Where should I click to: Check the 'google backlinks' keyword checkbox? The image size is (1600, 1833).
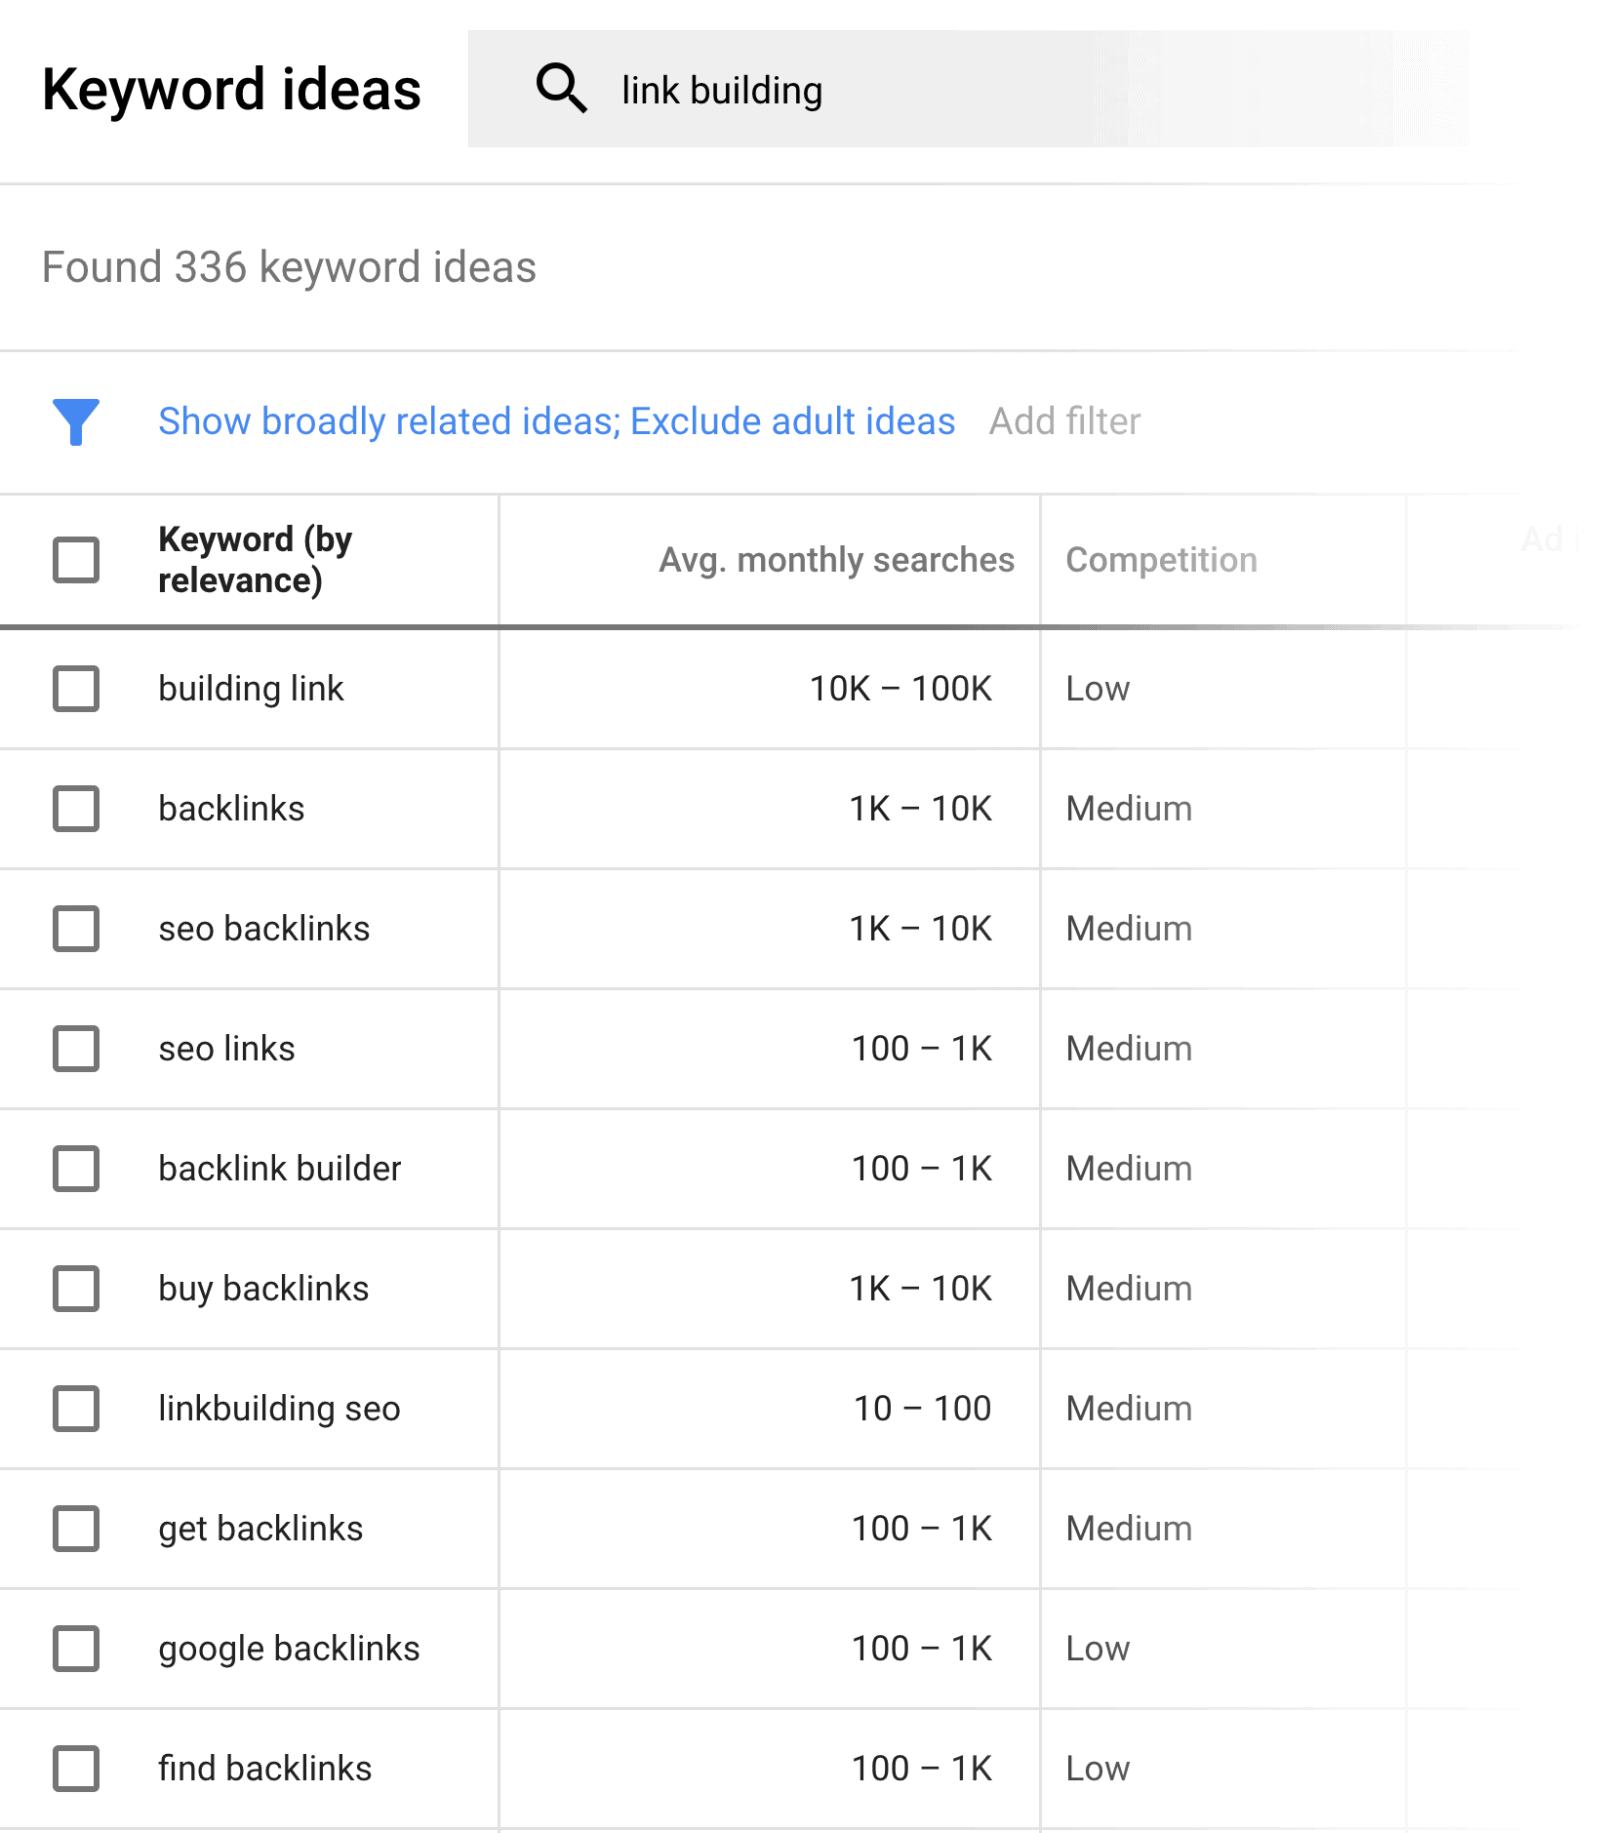pyautogui.click(x=75, y=1649)
